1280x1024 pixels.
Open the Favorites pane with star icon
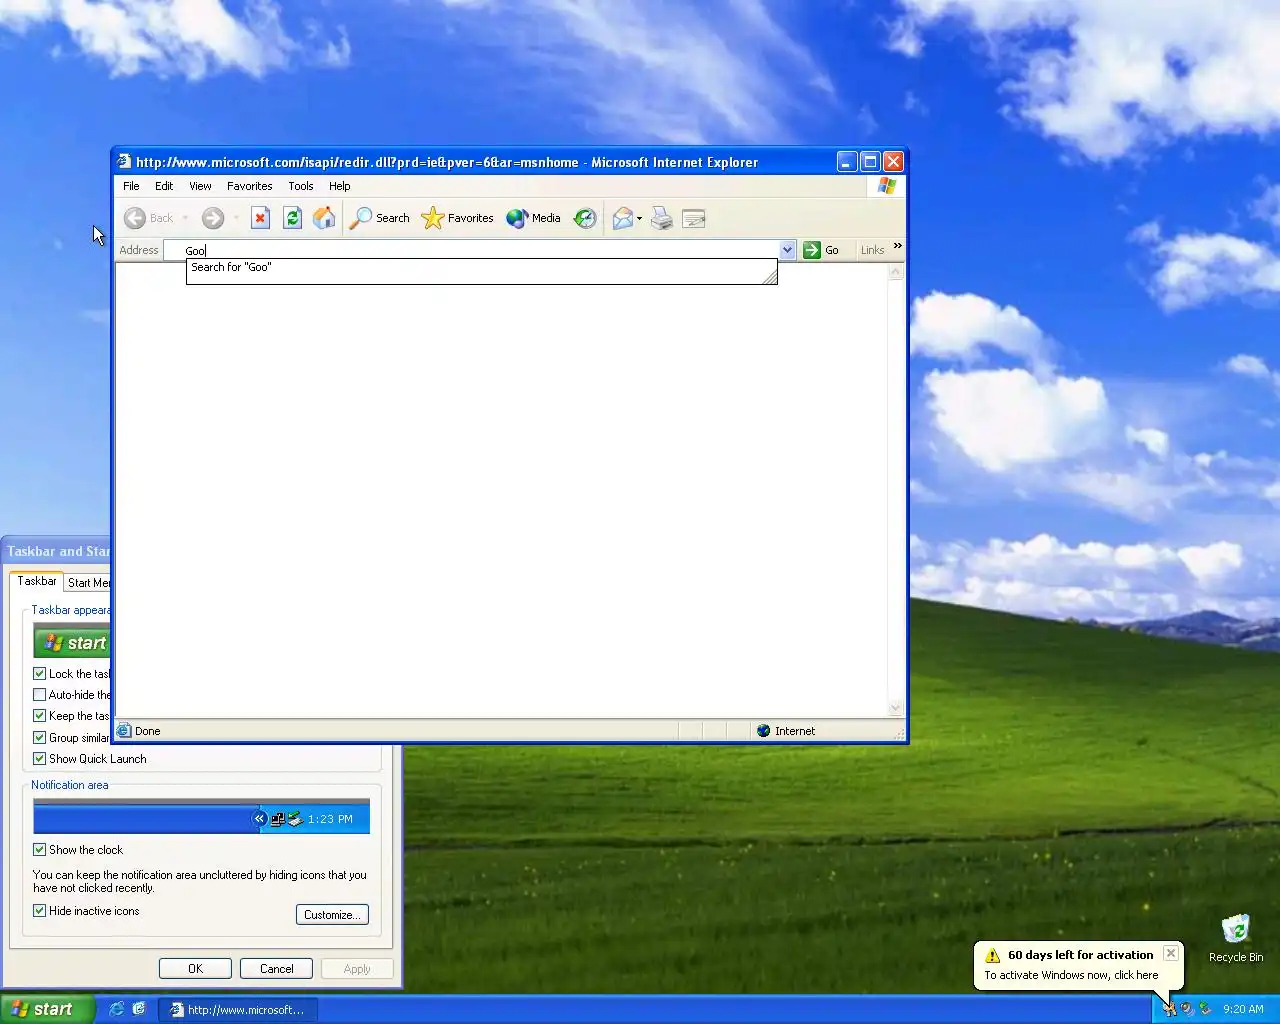[457, 218]
